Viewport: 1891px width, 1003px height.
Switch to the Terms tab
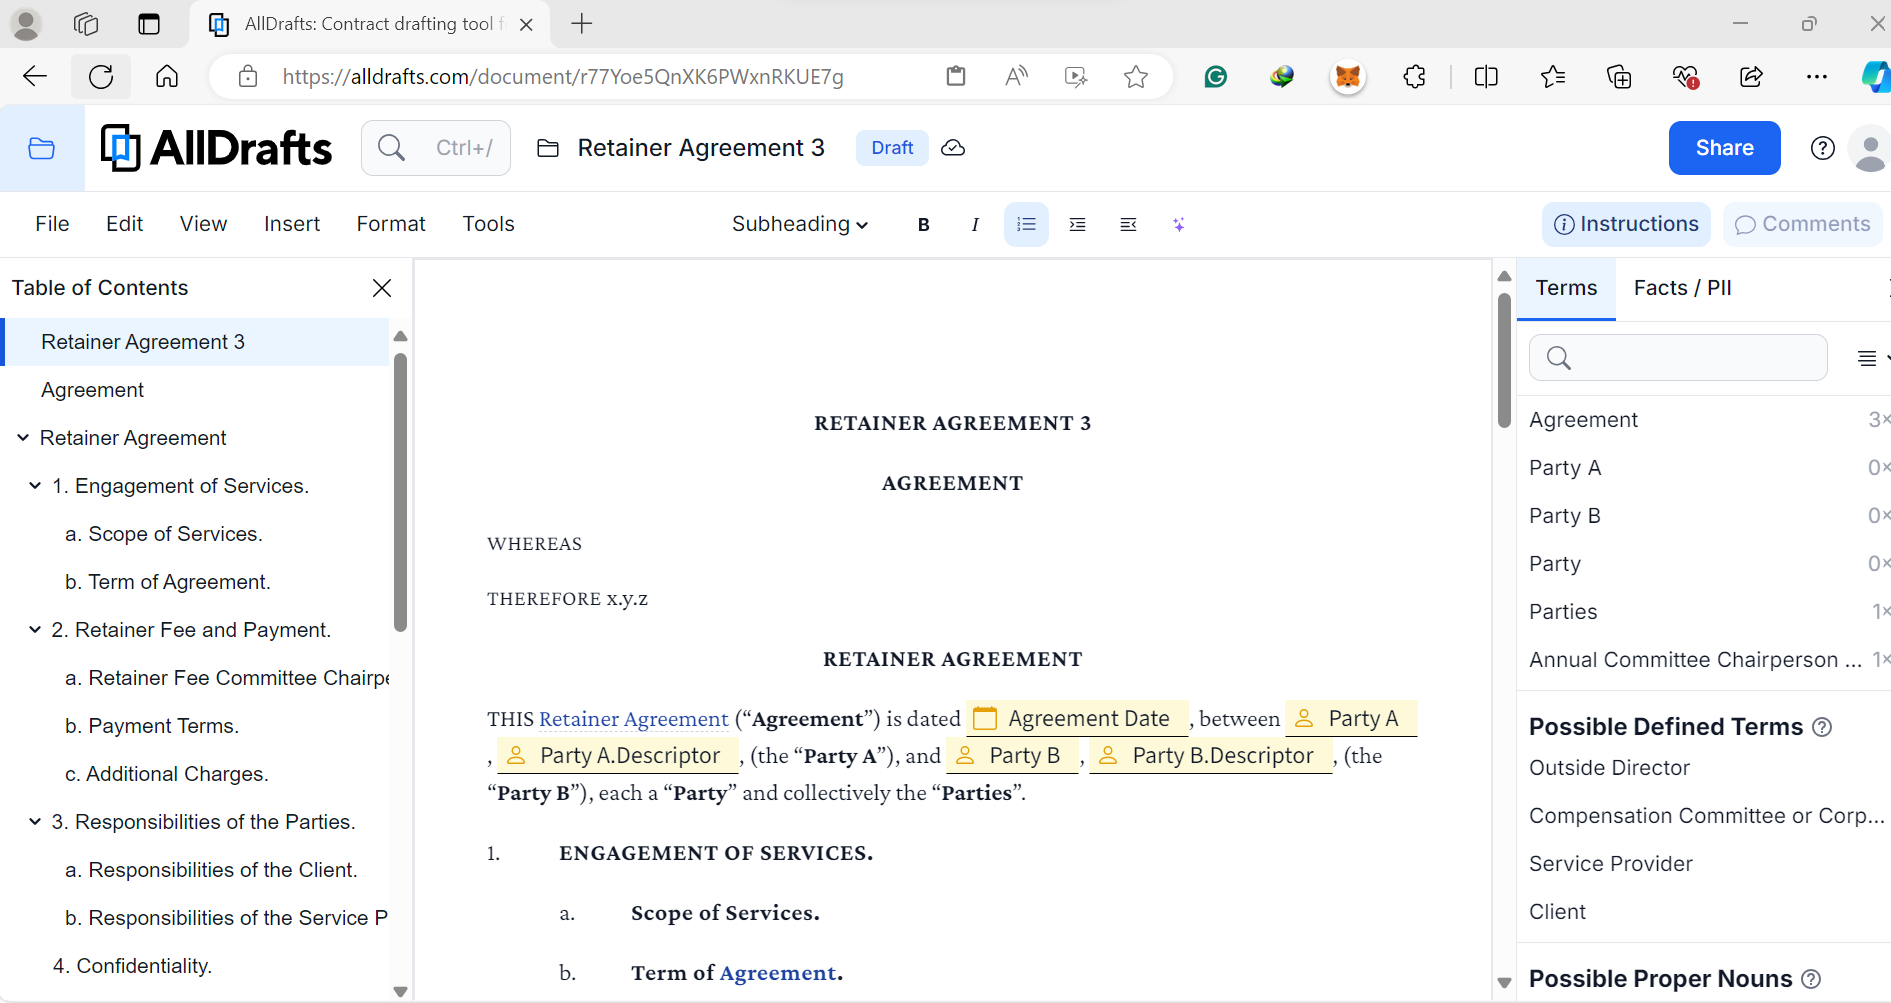tap(1566, 288)
